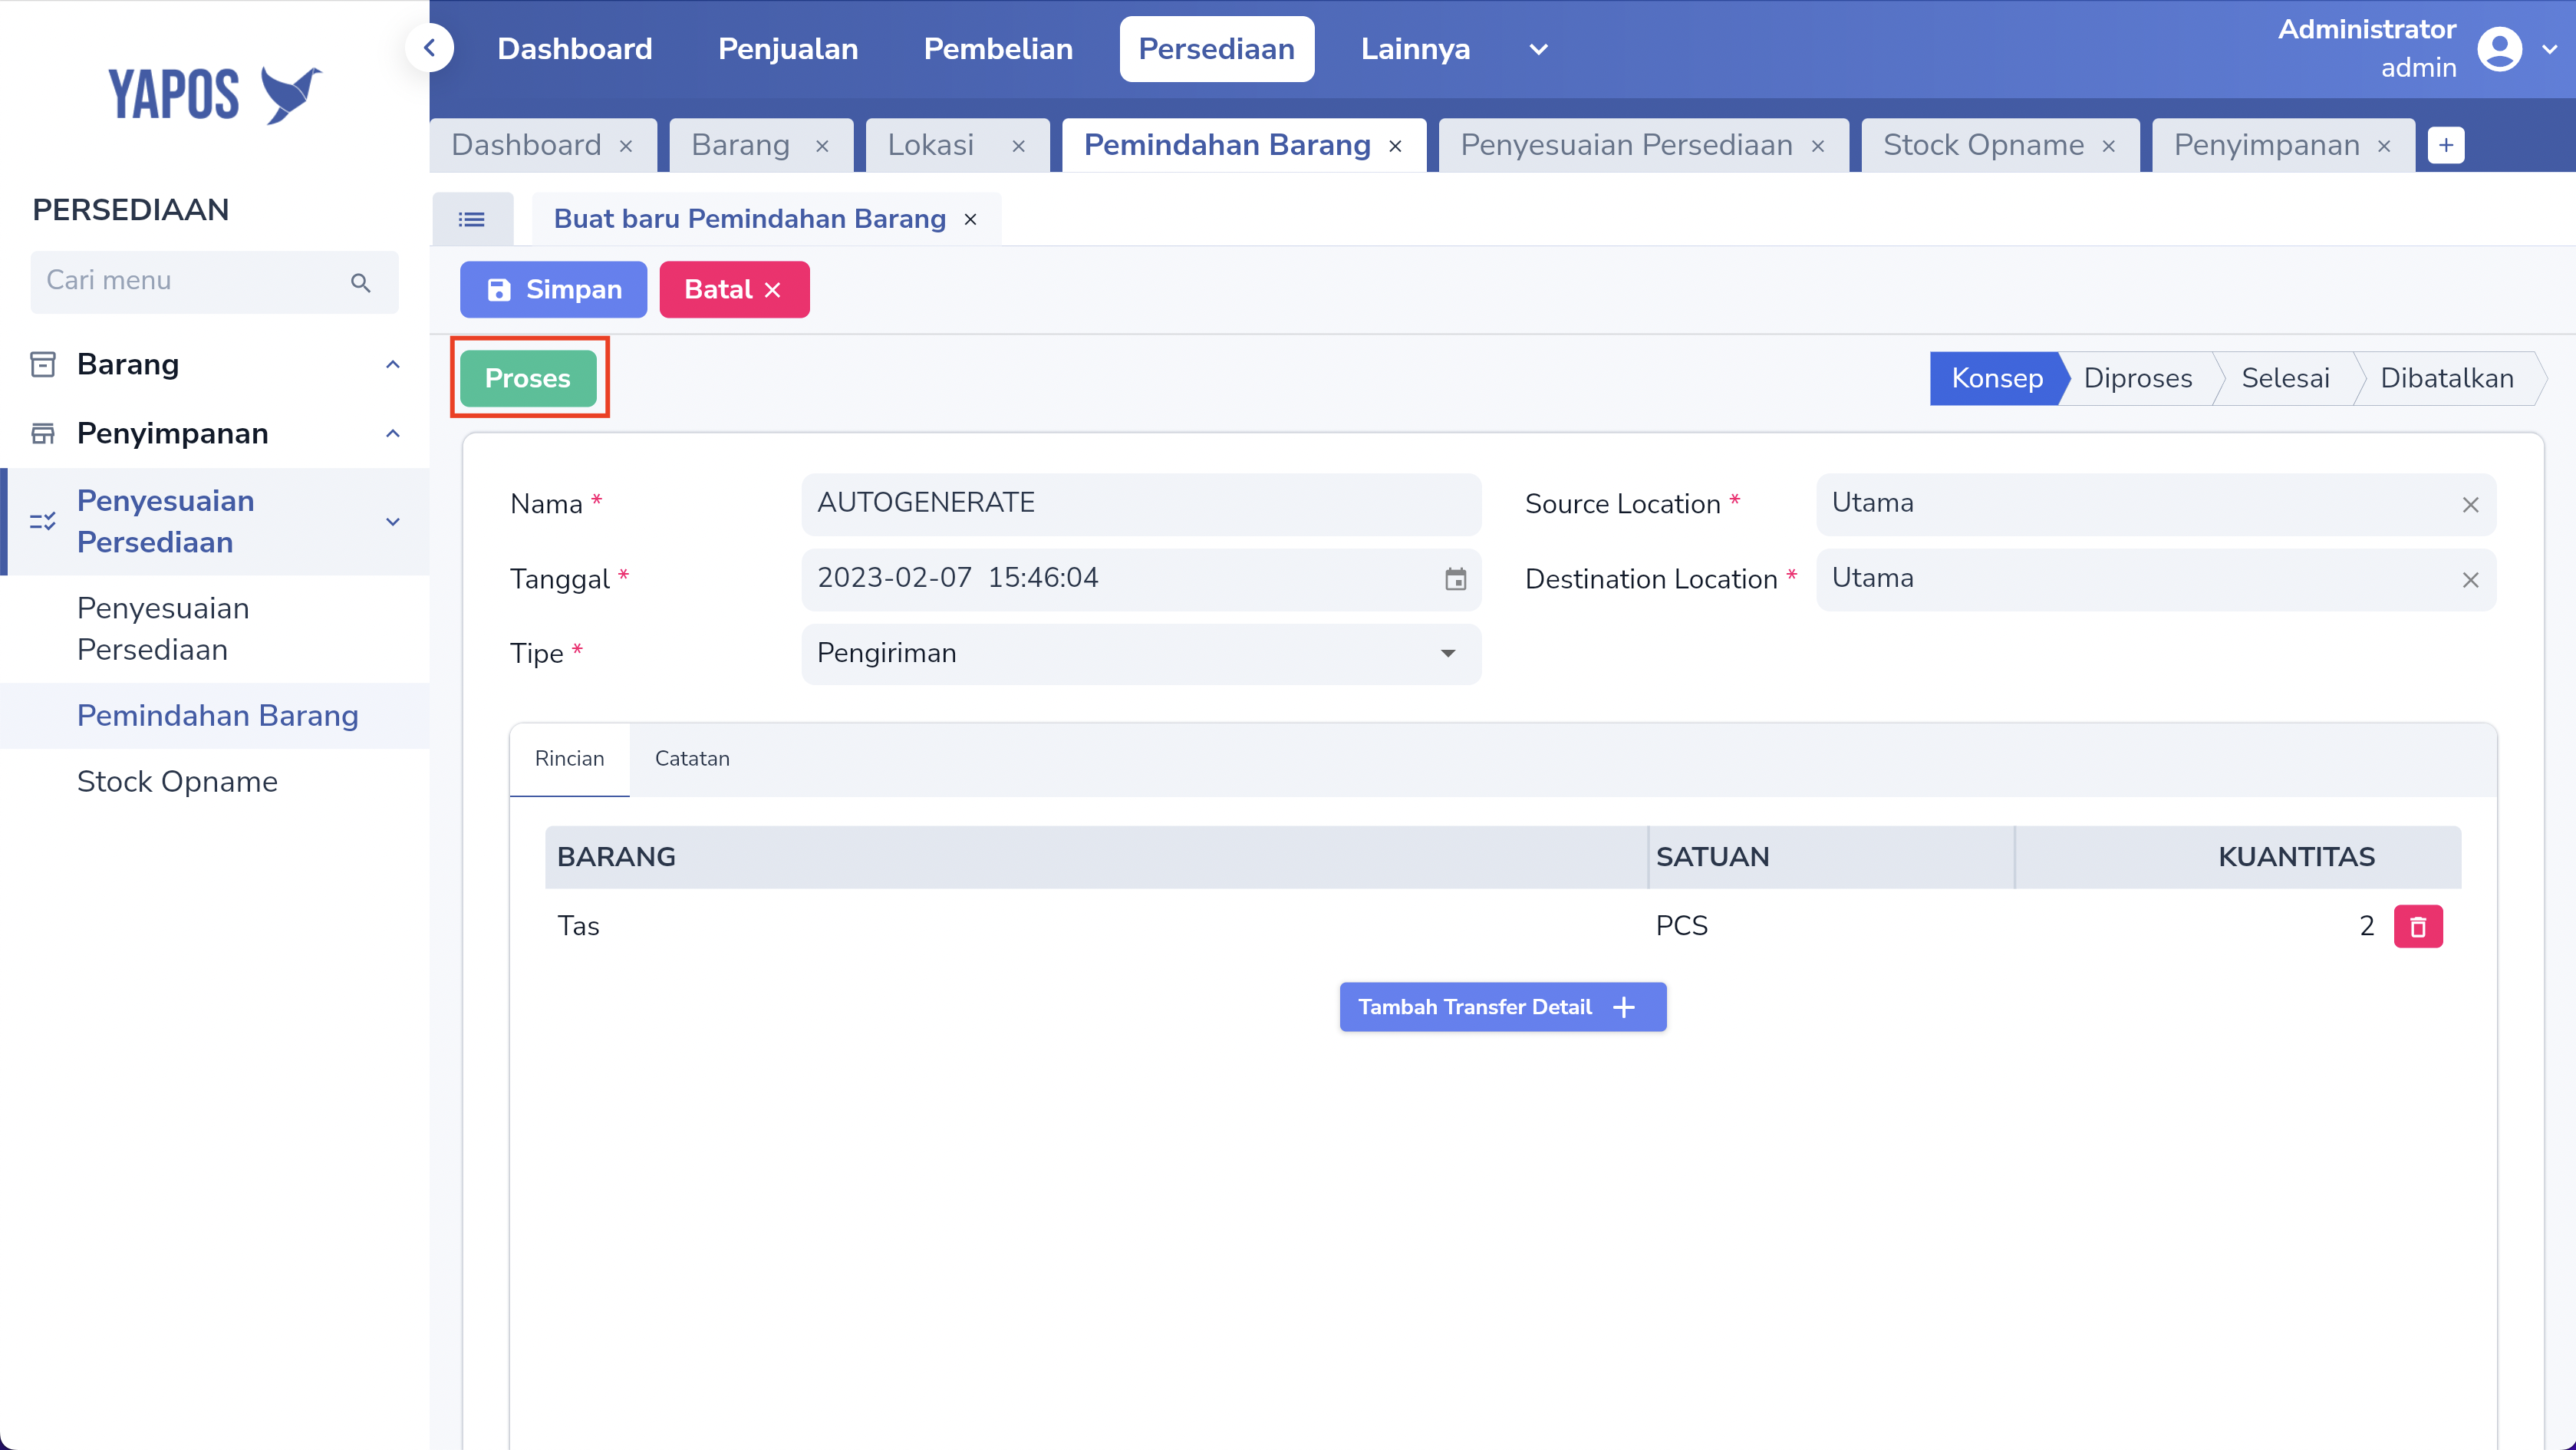
Task: Switch to the Lokasi tab
Action: [x=930, y=146]
